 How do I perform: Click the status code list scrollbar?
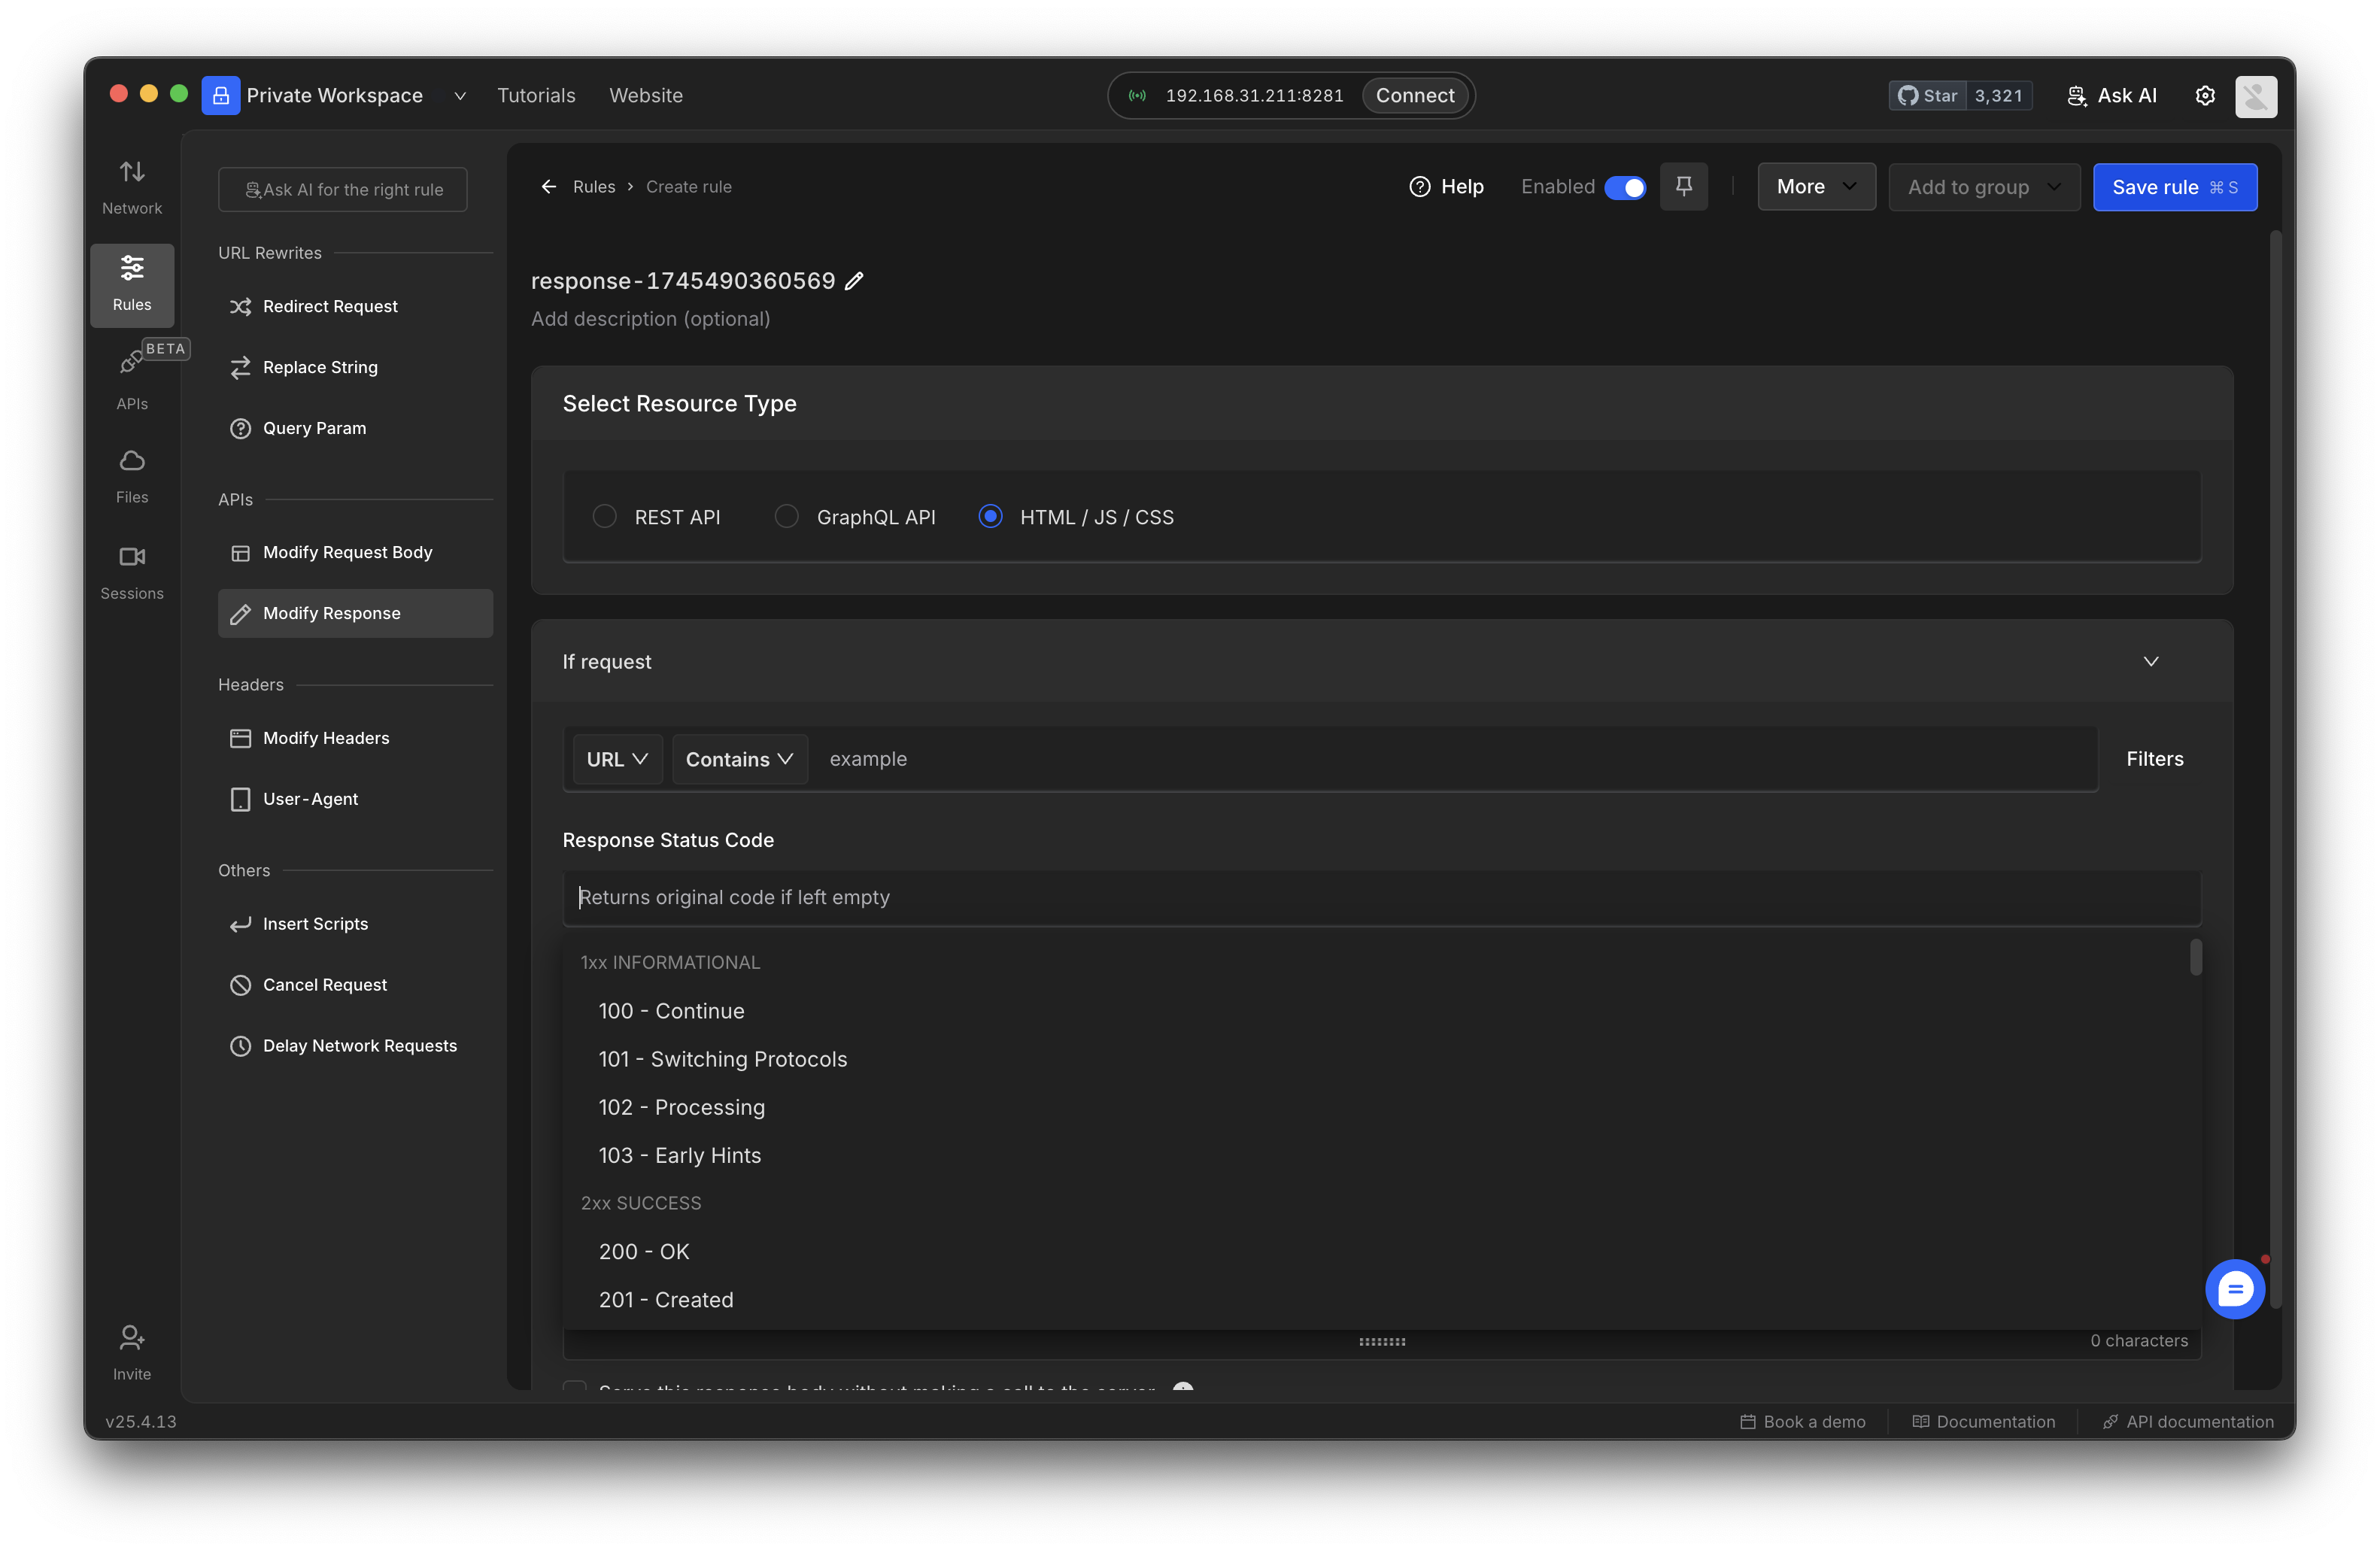2195,958
